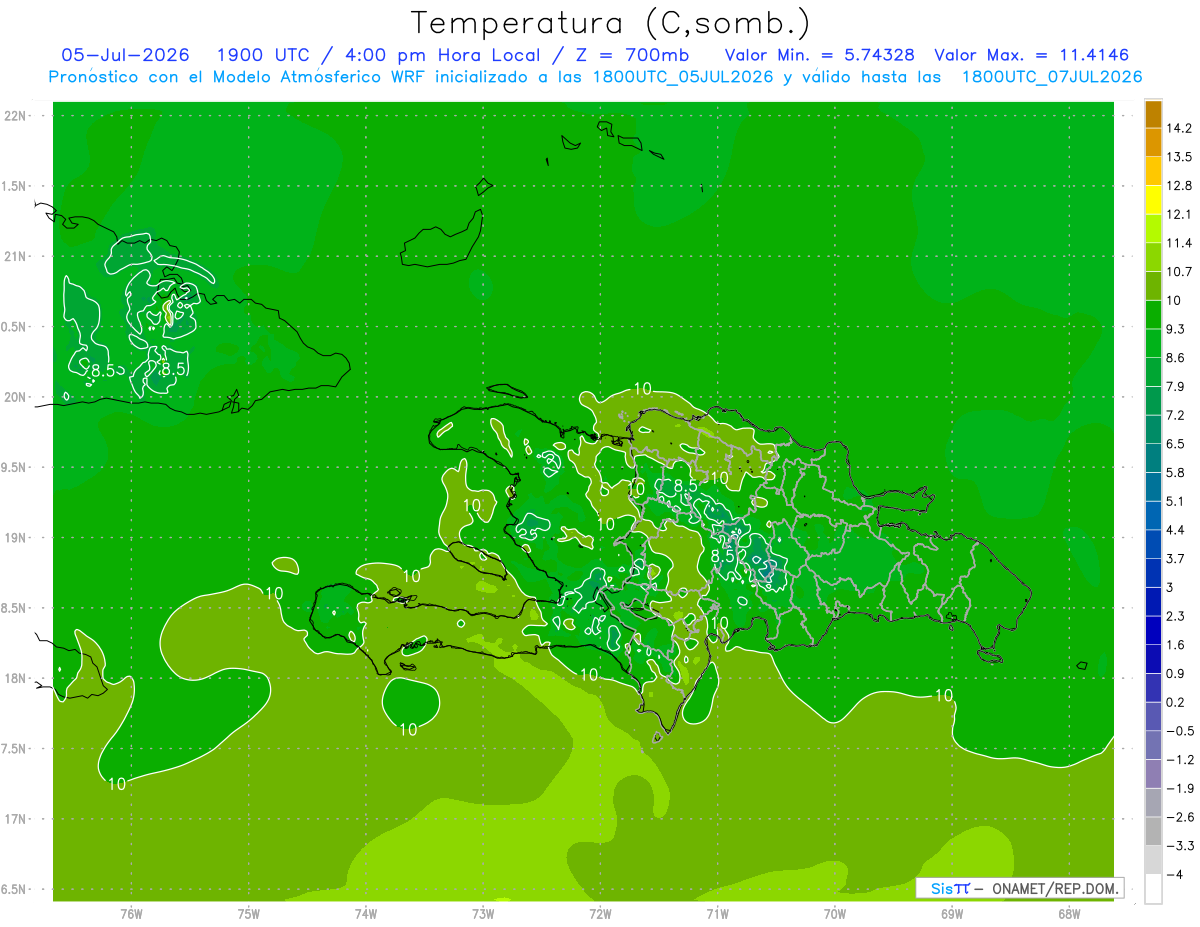Click the '11.4' colorbar label
Viewport: 1200px width, 927px height.
pyautogui.click(x=1178, y=243)
